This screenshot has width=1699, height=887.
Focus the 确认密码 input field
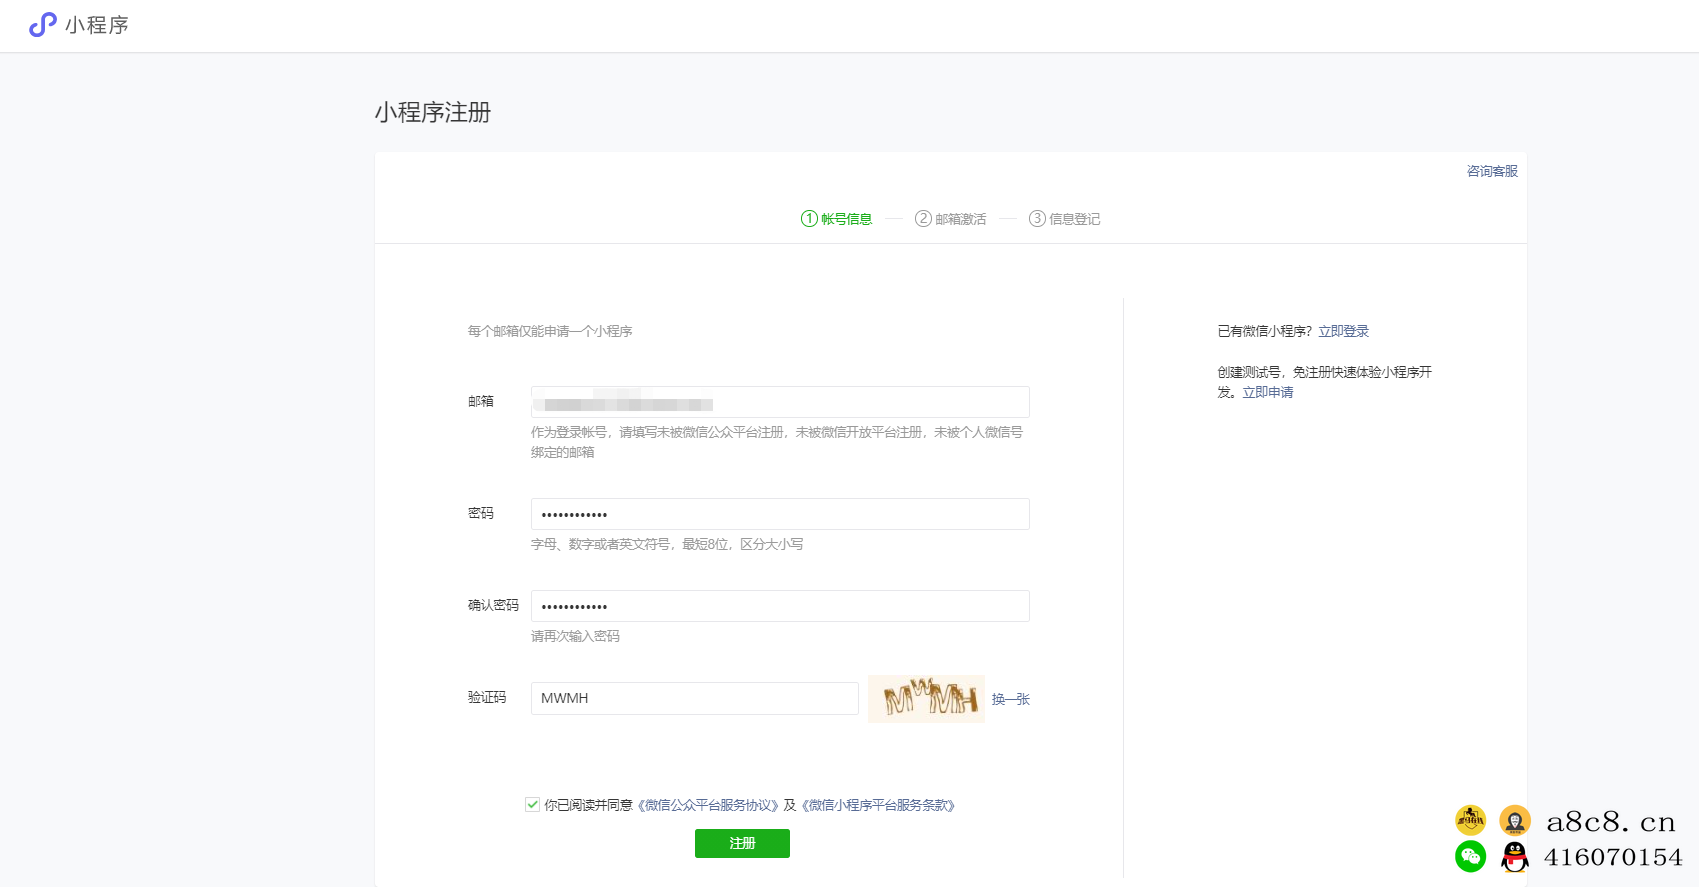click(x=780, y=606)
